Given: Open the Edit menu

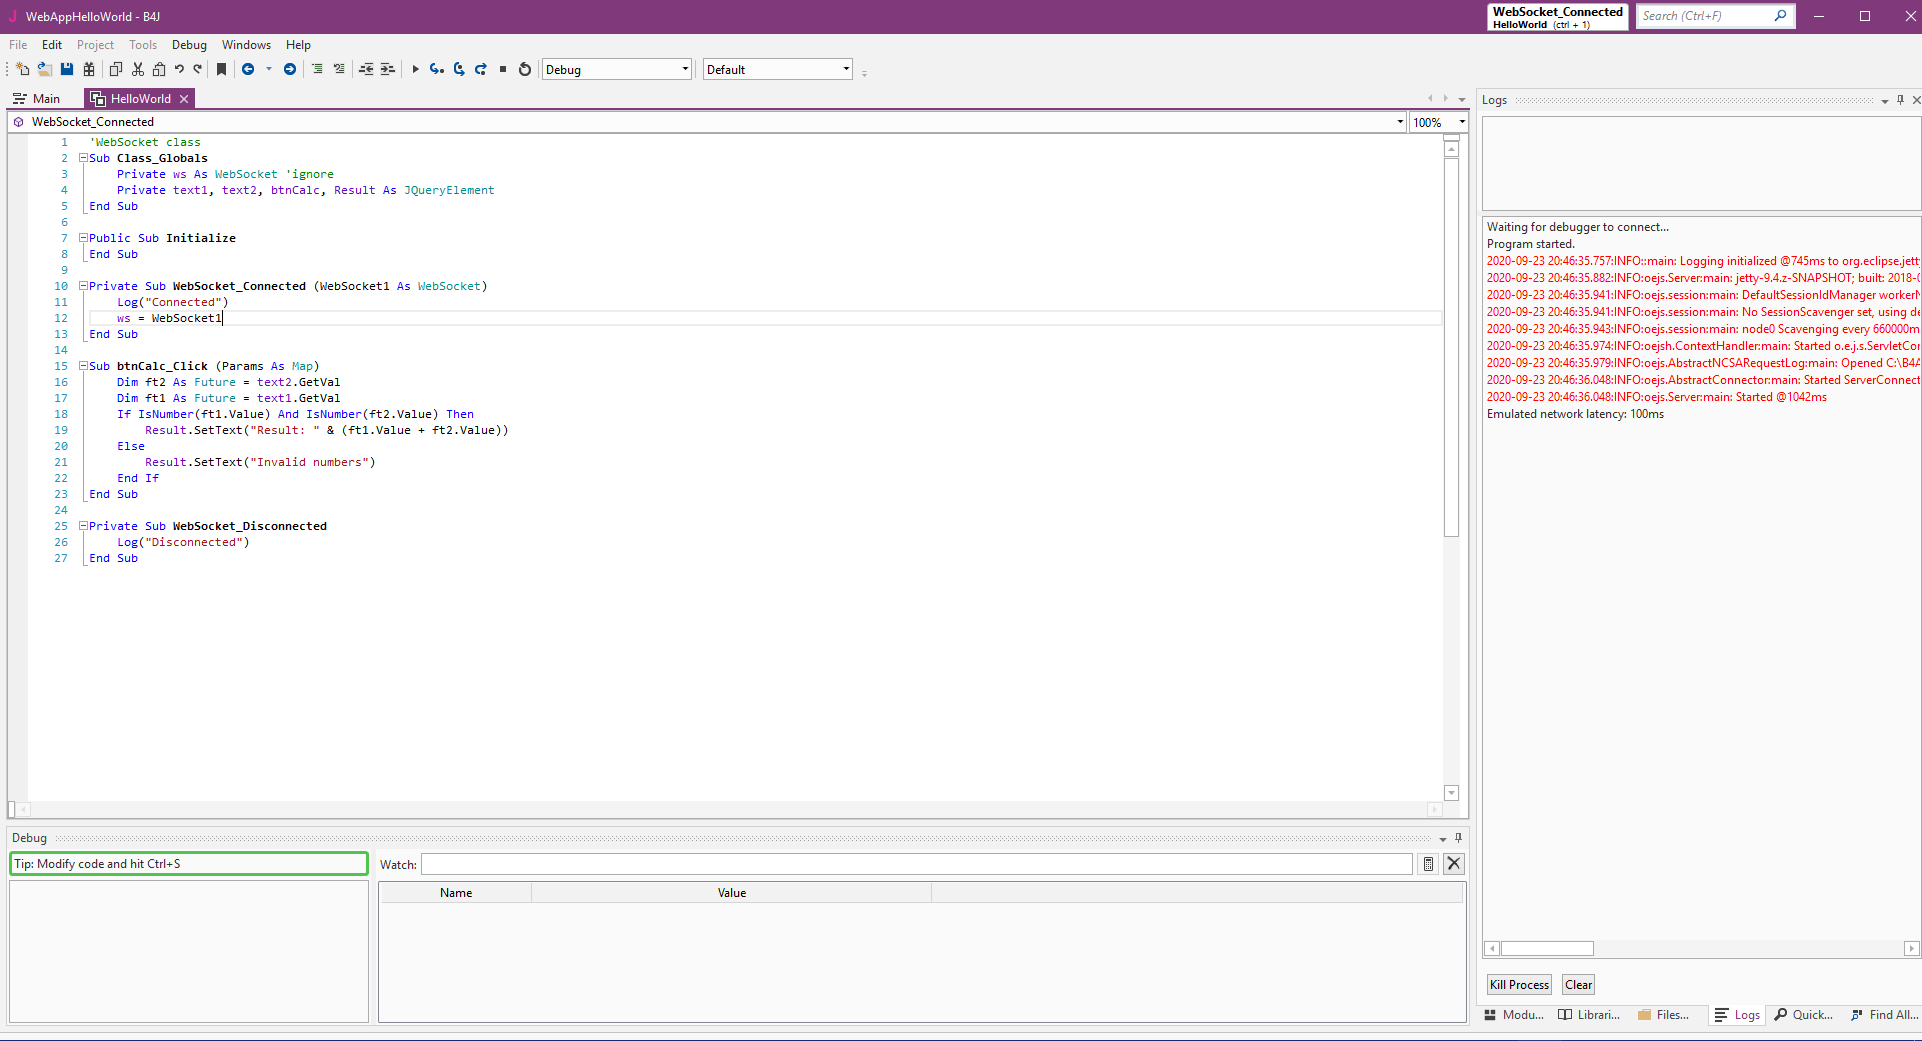Looking at the screenshot, I should click(52, 45).
